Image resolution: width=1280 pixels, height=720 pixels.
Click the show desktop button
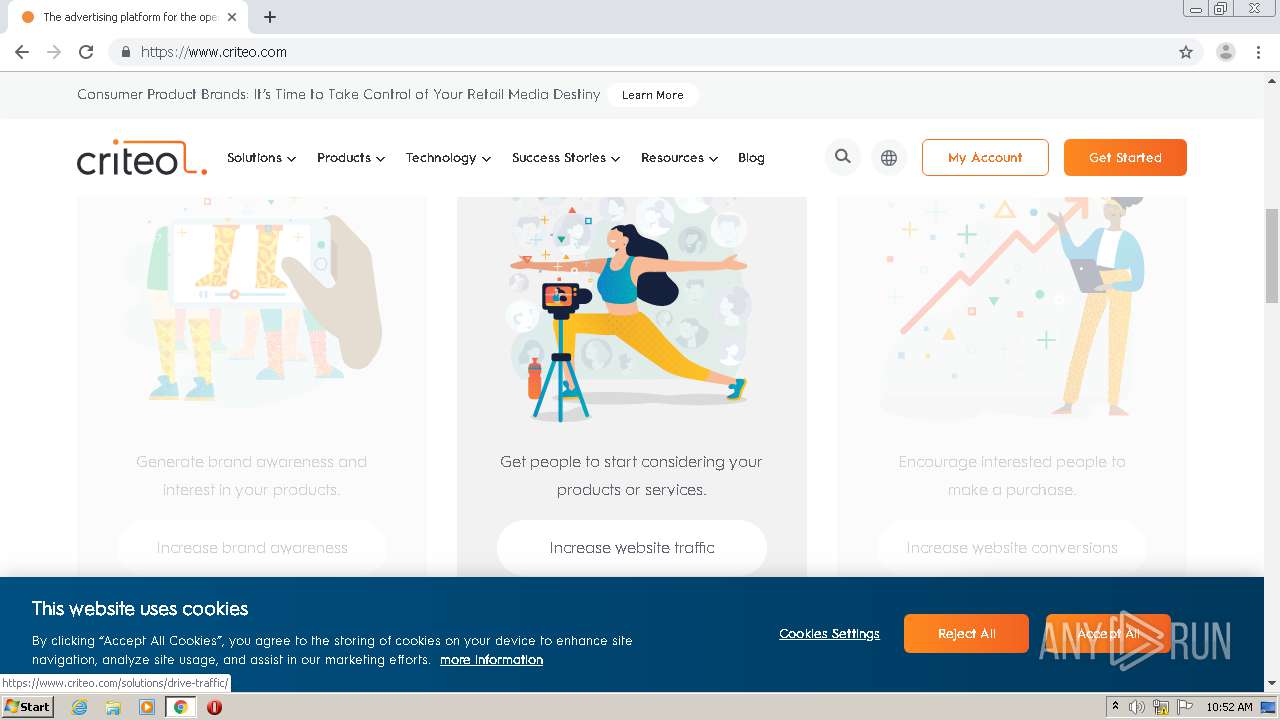[x=1270, y=707]
